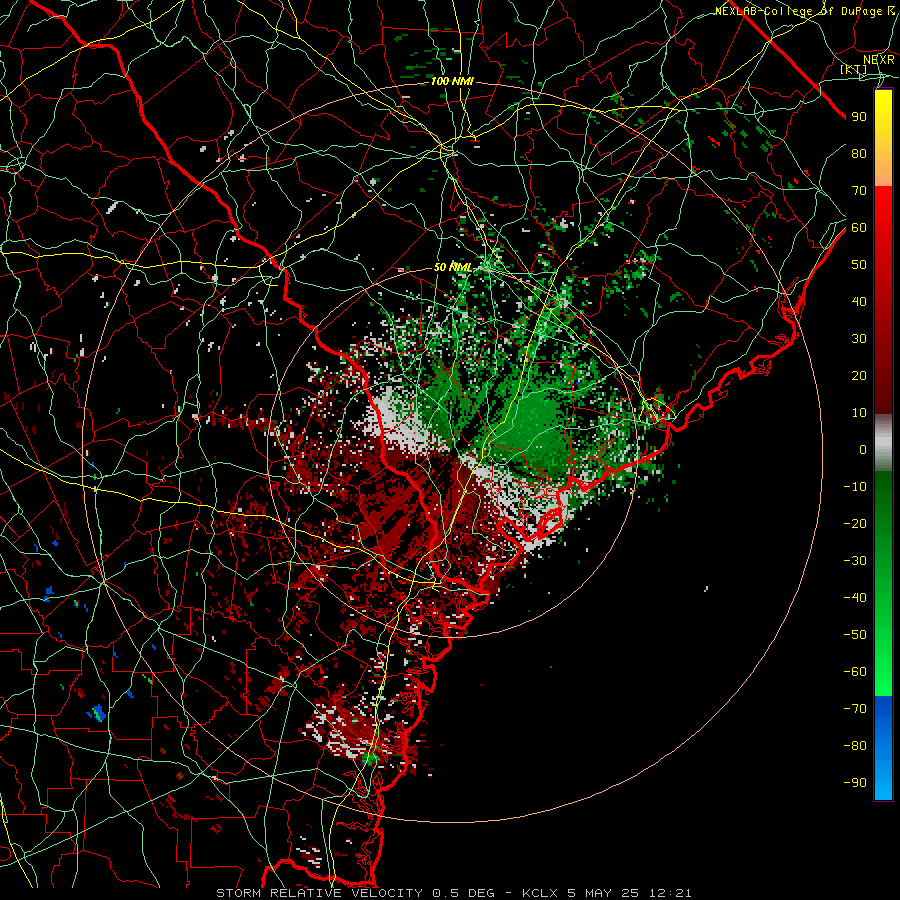
Task: Pick the gray zero band of the color bar
Action: pyautogui.click(x=883, y=443)
